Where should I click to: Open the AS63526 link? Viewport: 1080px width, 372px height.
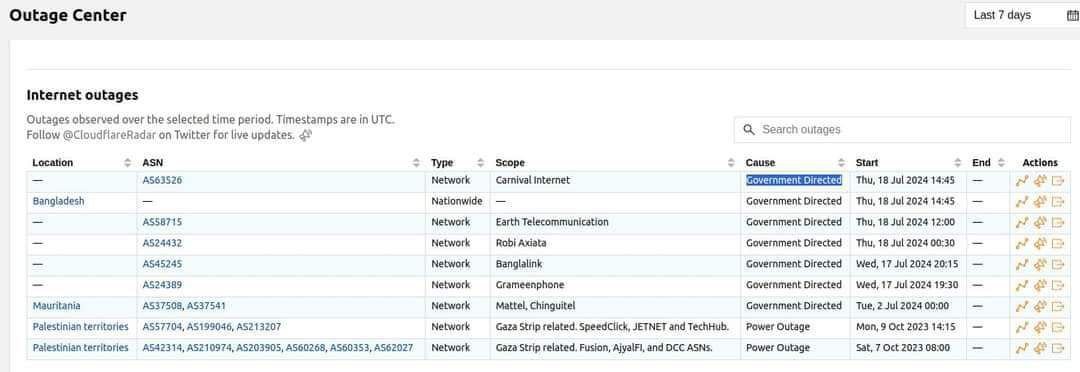click(162, 180)
